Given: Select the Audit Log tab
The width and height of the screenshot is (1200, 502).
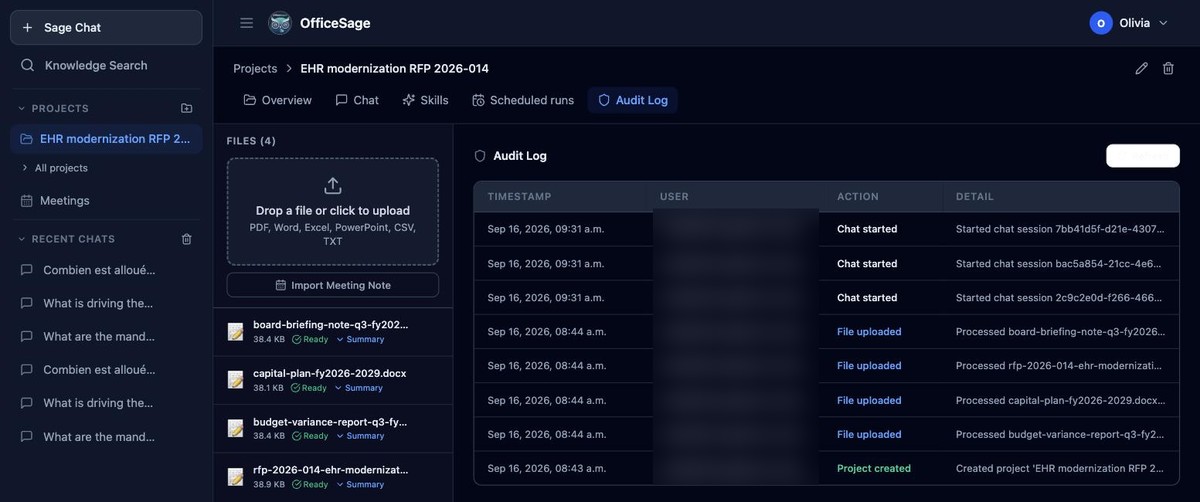Looking at the screenshot, I should [633, 100].
